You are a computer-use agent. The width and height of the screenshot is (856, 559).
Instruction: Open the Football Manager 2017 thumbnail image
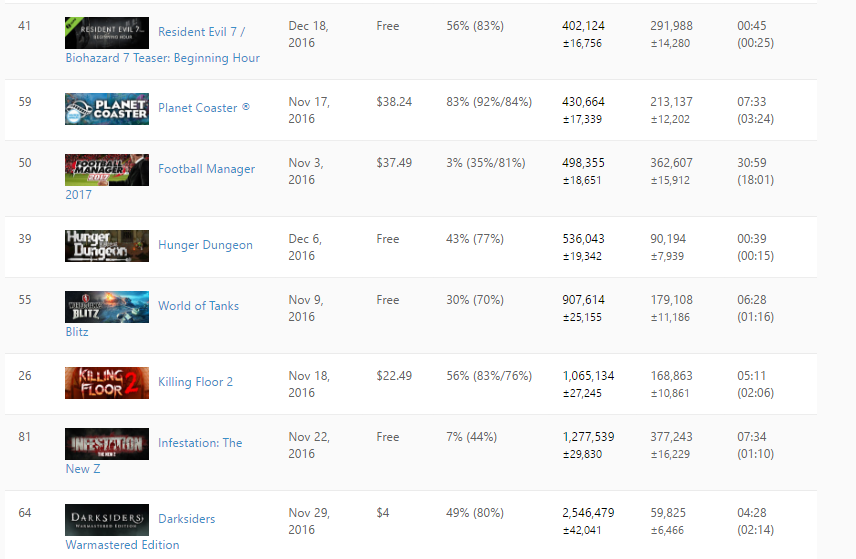click(x=107, y=170)
